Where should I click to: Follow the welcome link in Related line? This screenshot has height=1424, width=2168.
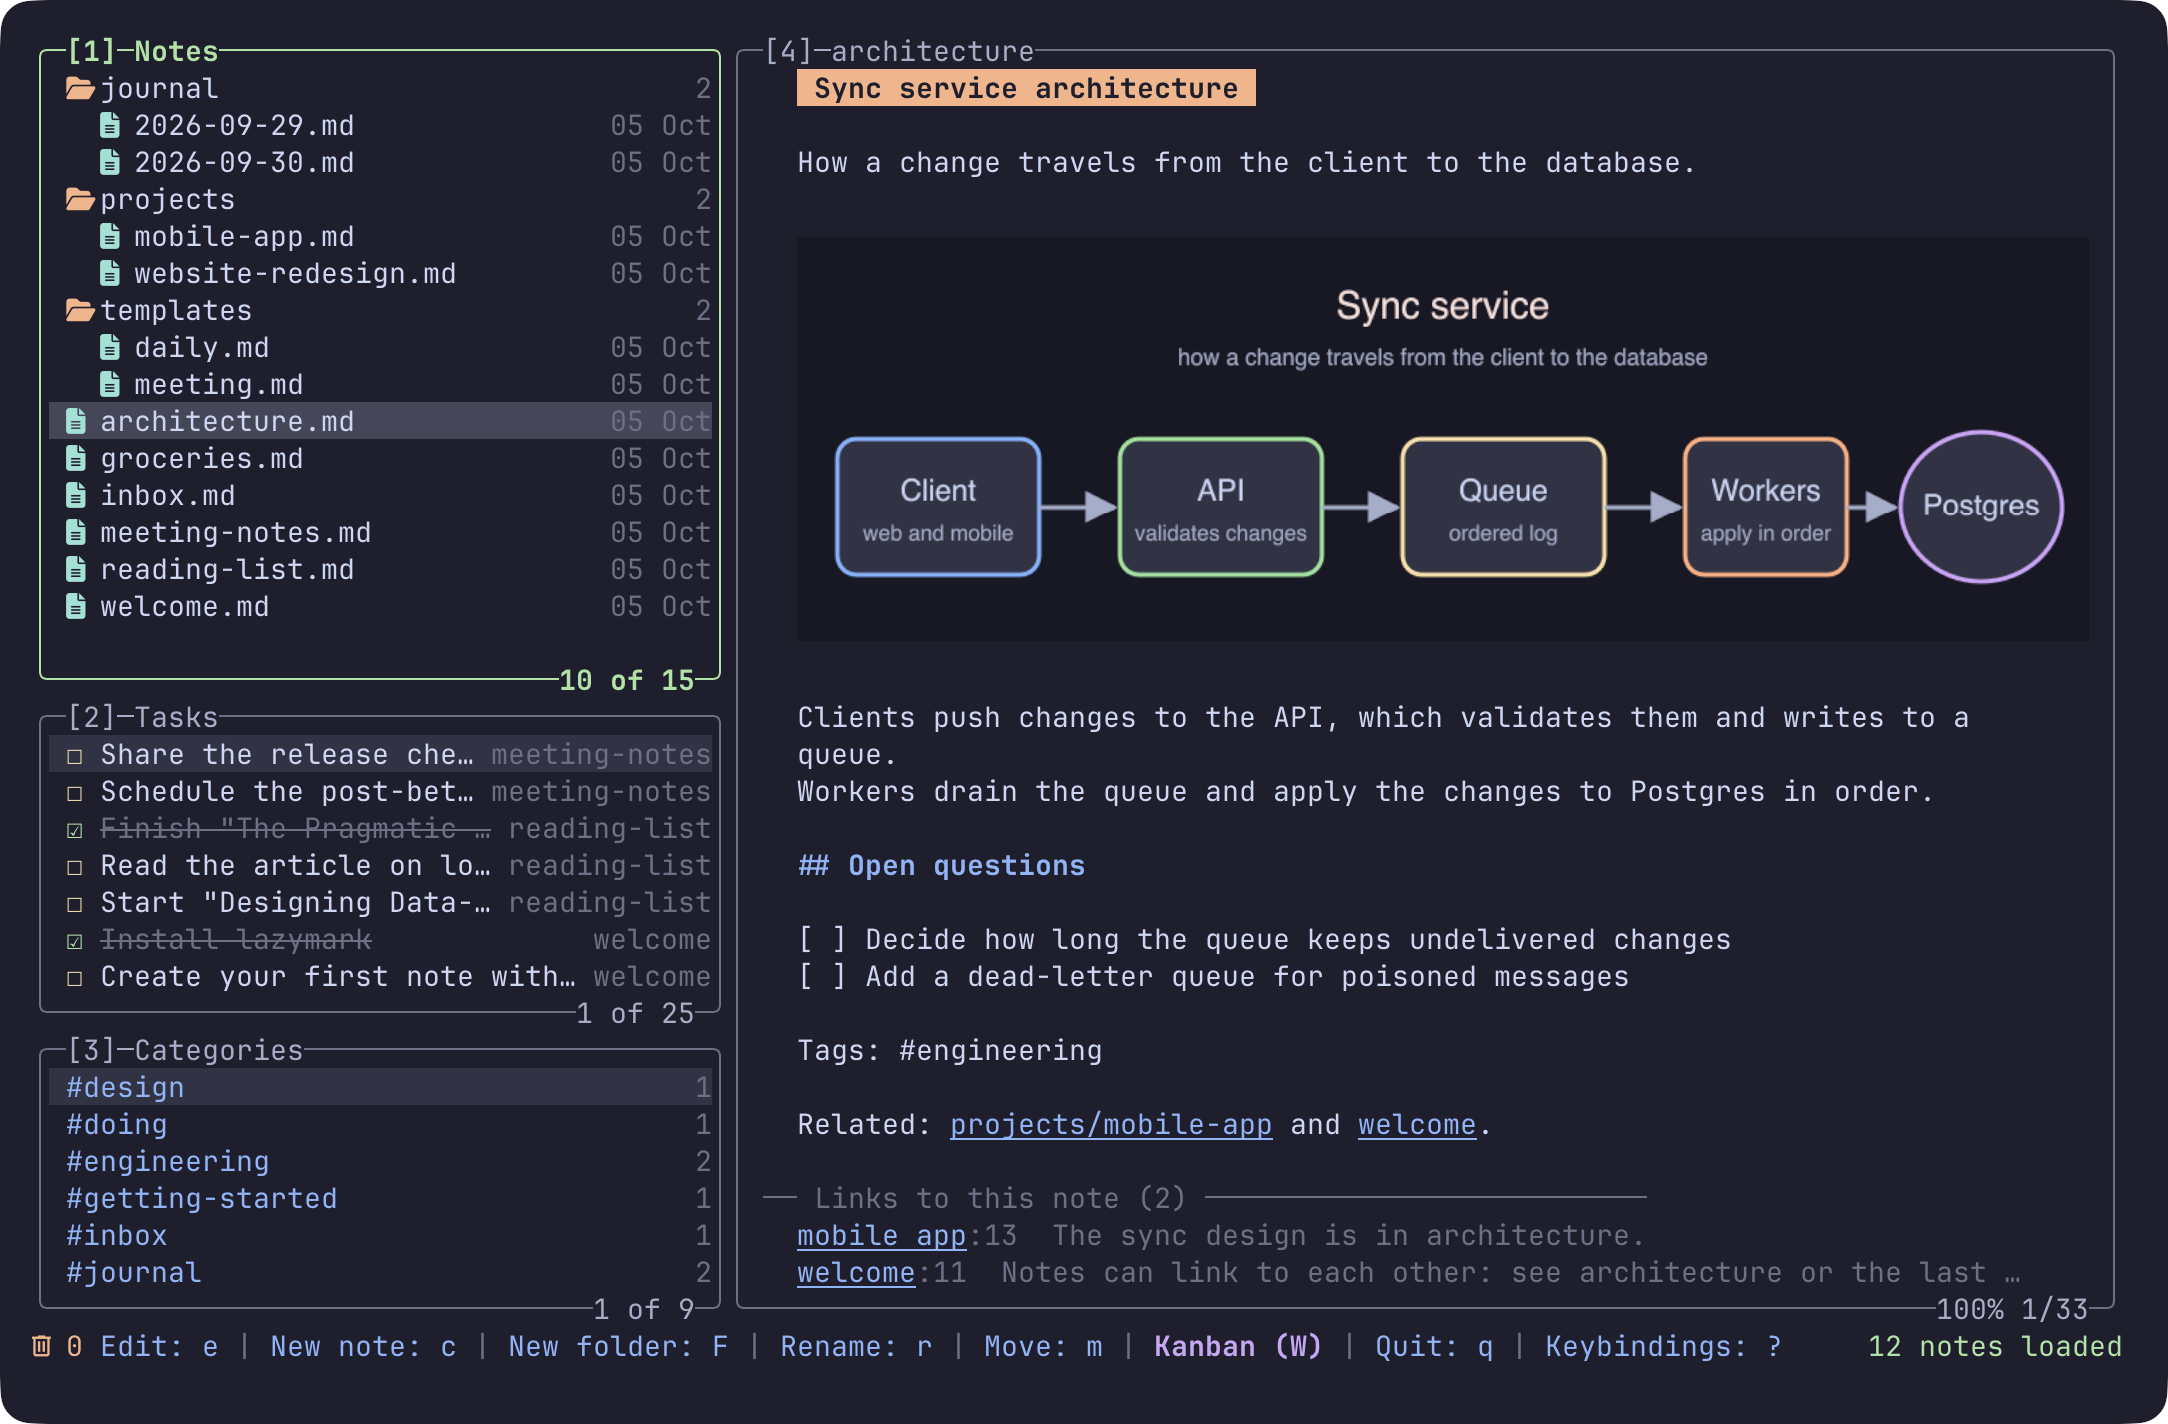tap(1417, 1125)
